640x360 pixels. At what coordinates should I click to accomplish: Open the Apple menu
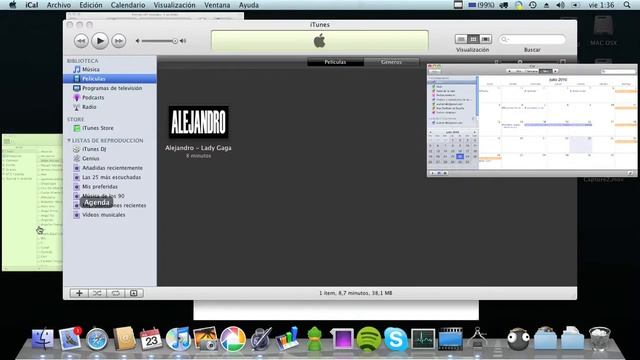pos(13,5)
